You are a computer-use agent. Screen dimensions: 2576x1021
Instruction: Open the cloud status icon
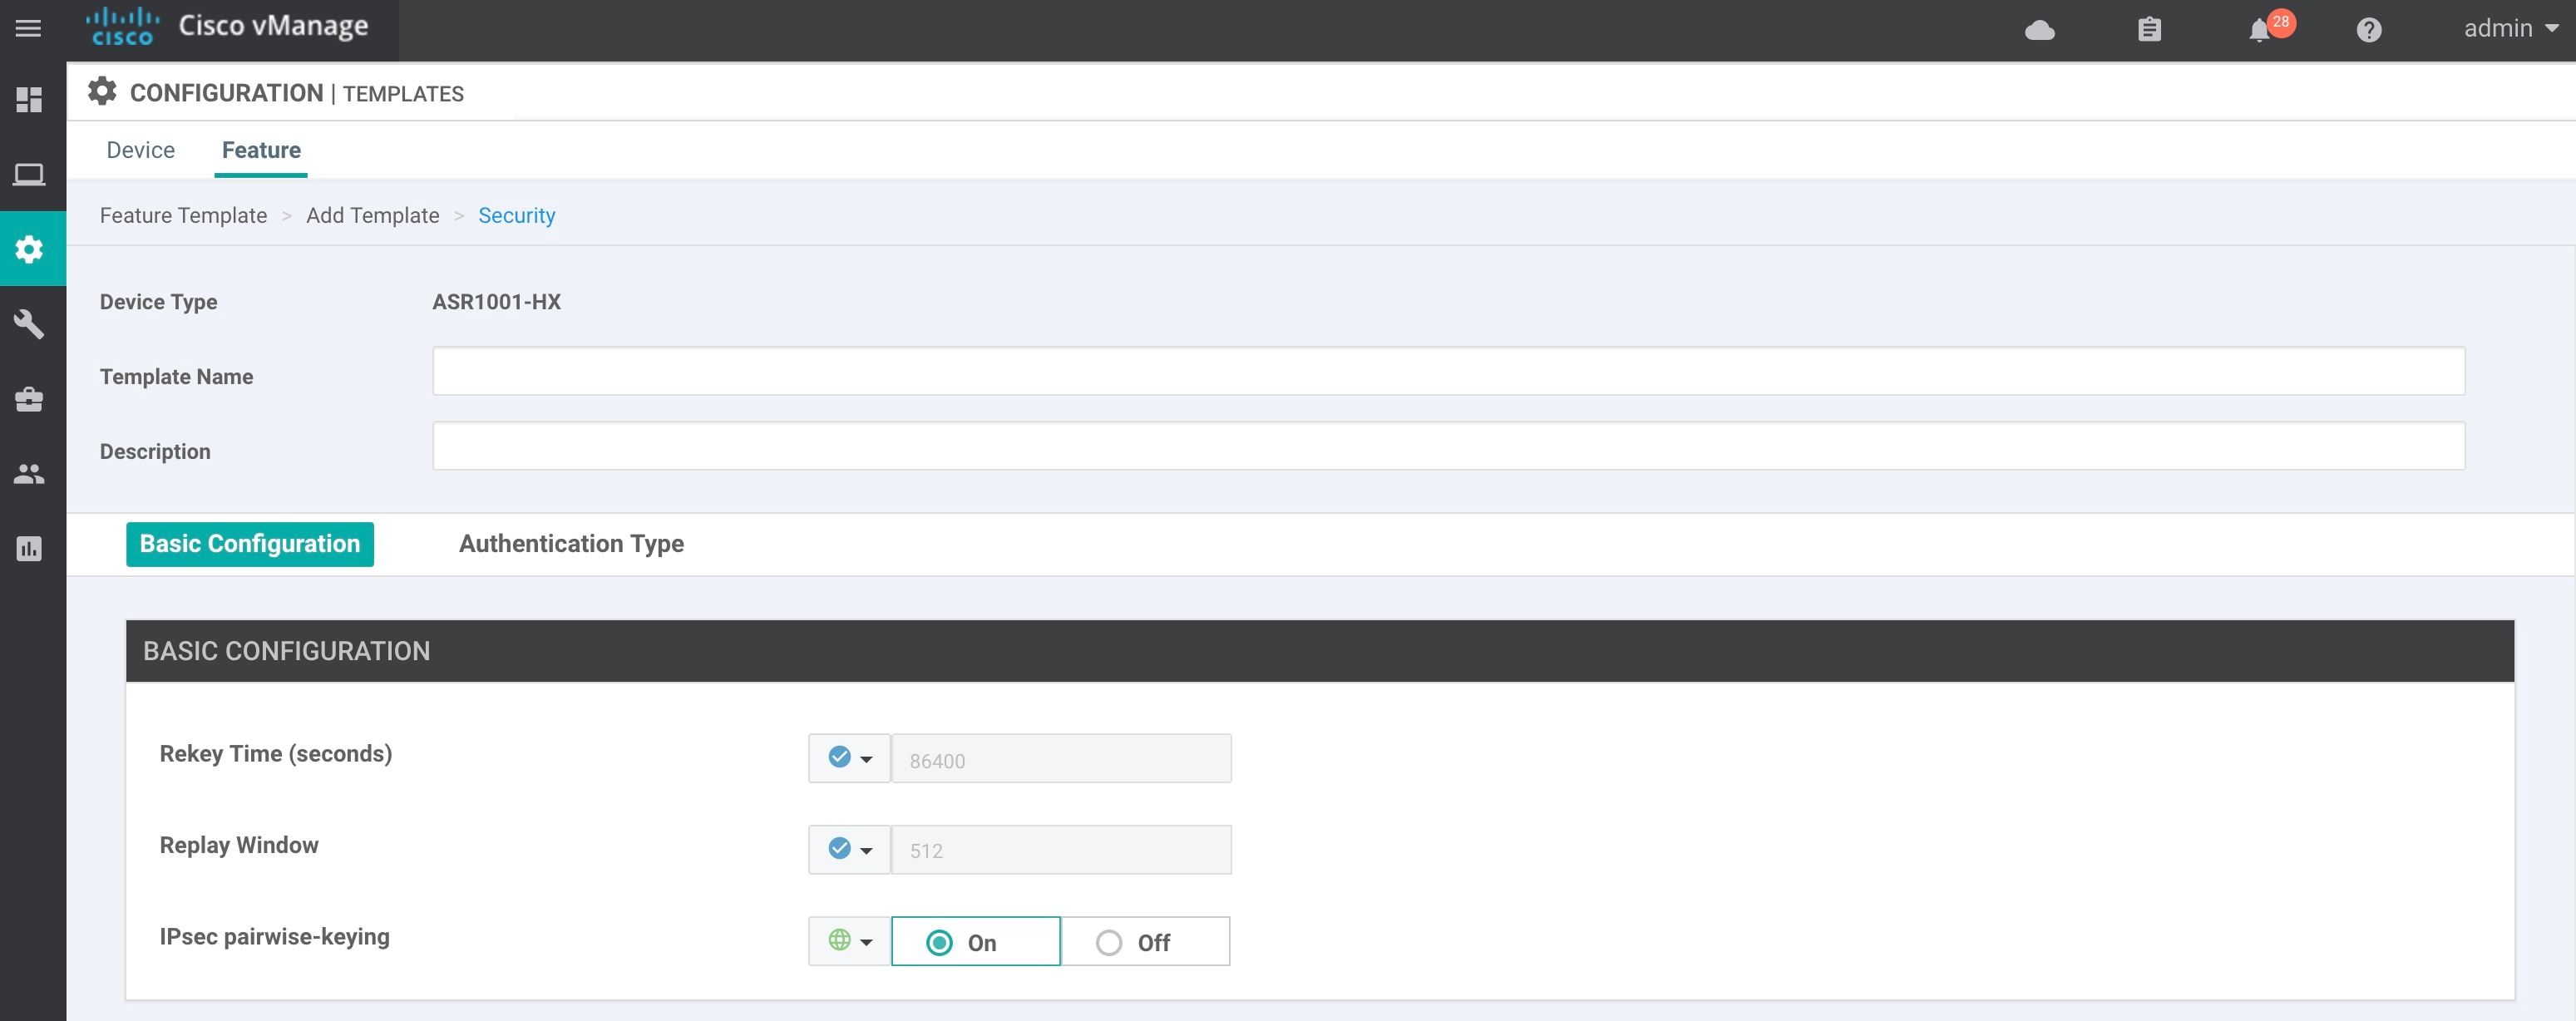click(x=2040, y=30)
